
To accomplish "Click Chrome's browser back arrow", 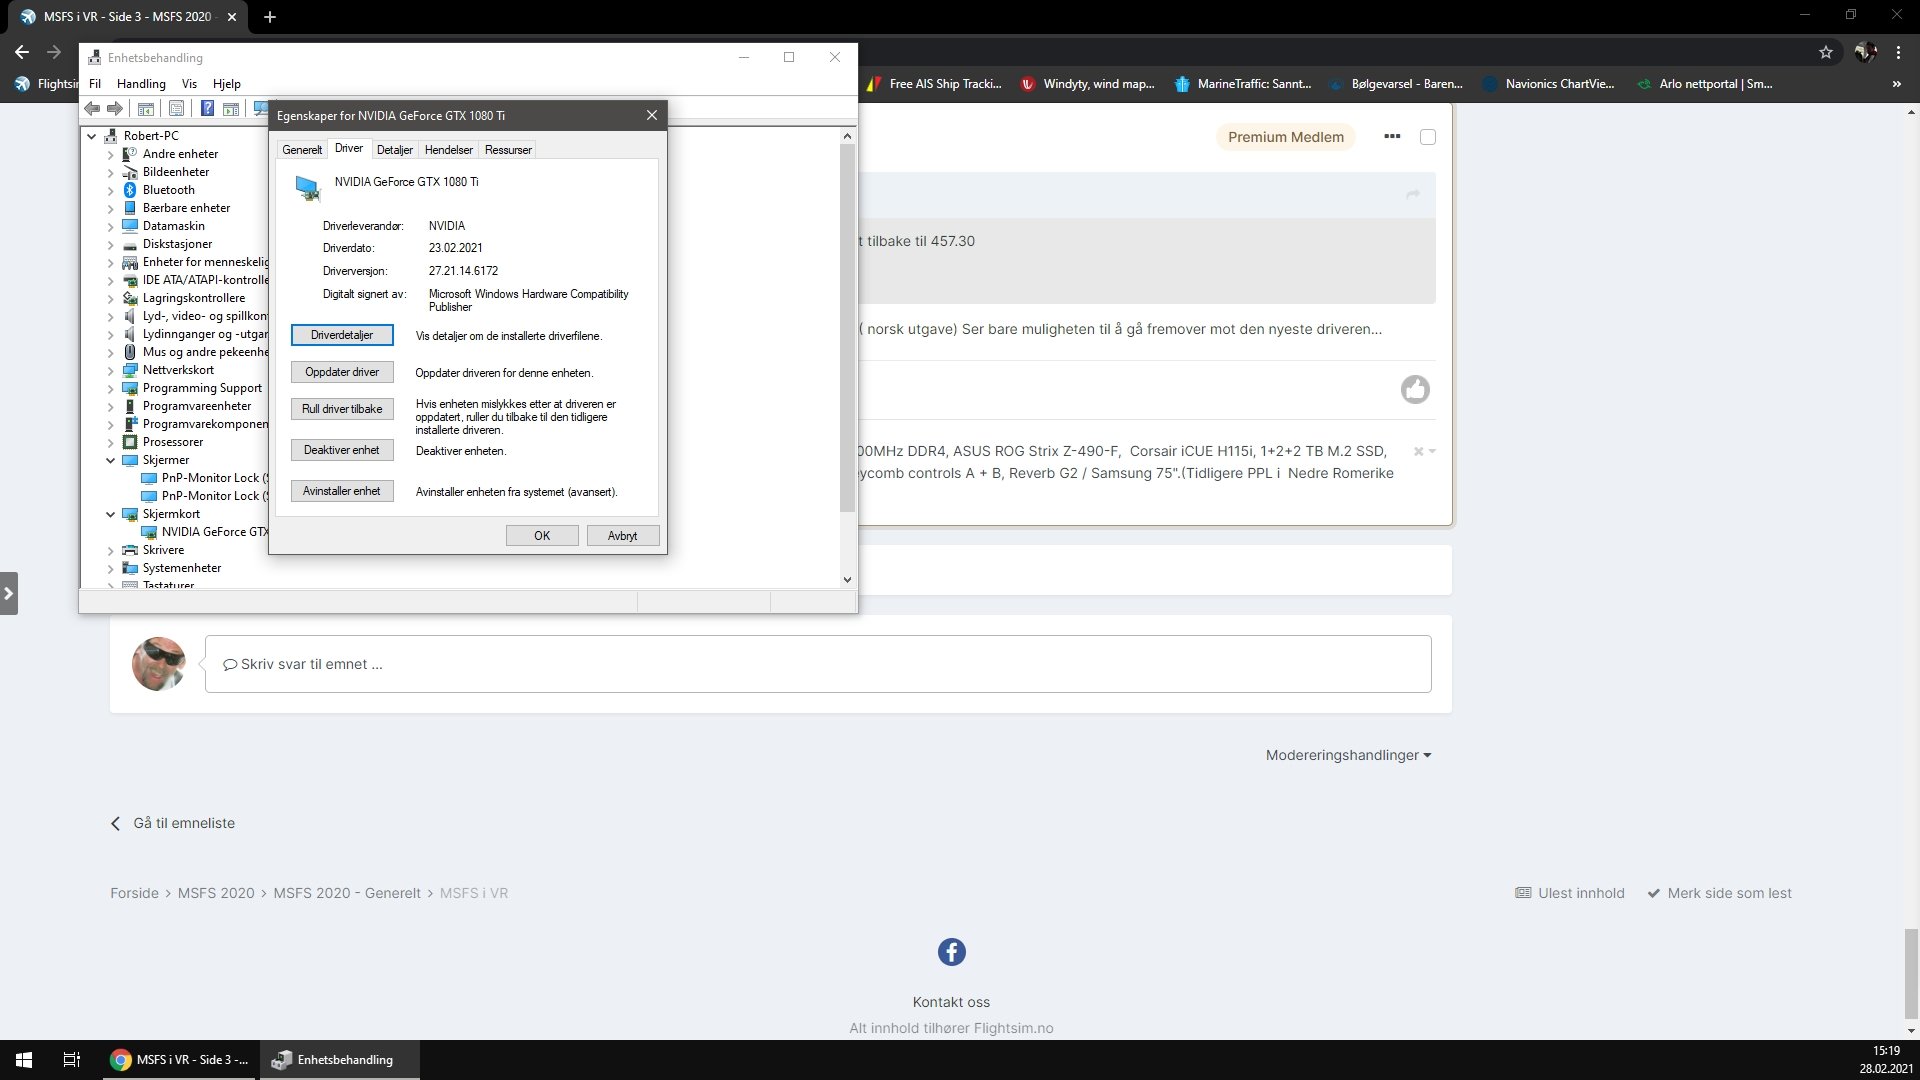I will (22, 52).
